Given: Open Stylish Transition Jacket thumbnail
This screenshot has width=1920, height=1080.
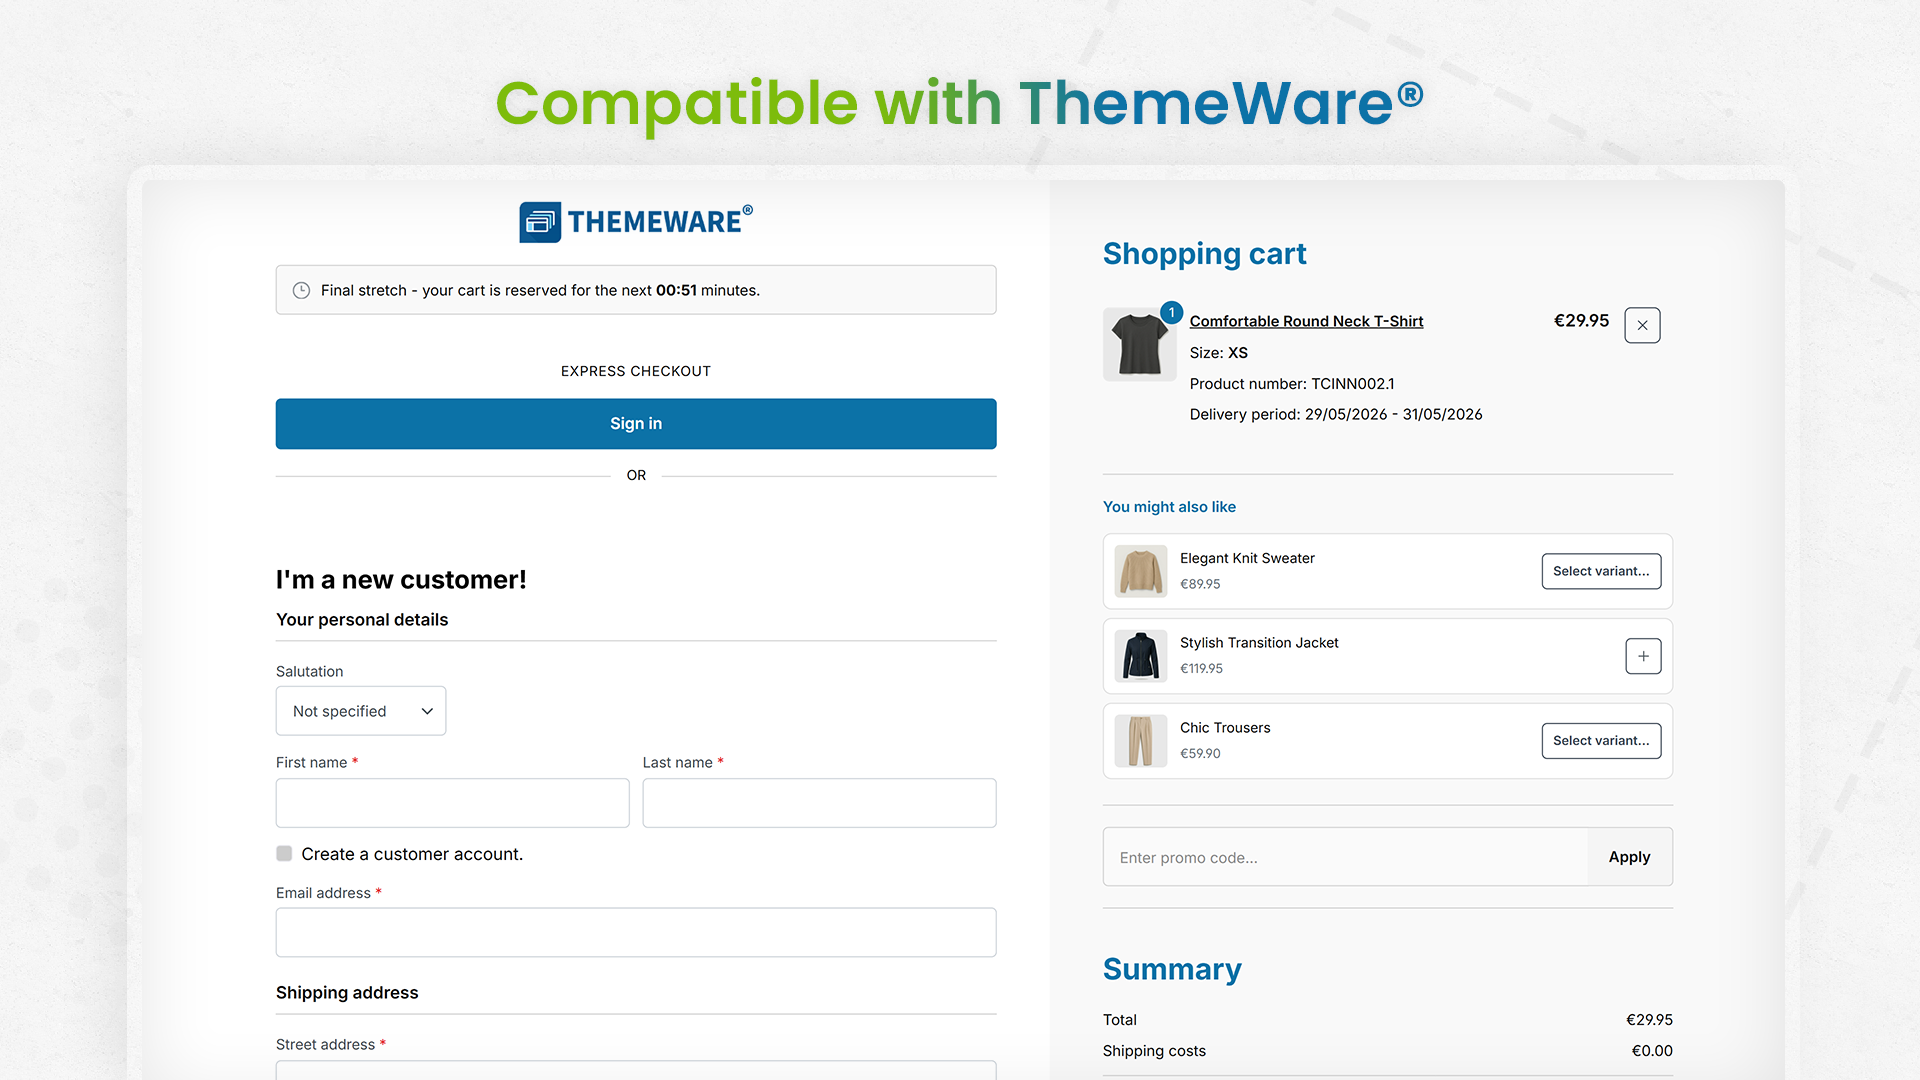Looking at the screenshot, I should [1141, 656].
